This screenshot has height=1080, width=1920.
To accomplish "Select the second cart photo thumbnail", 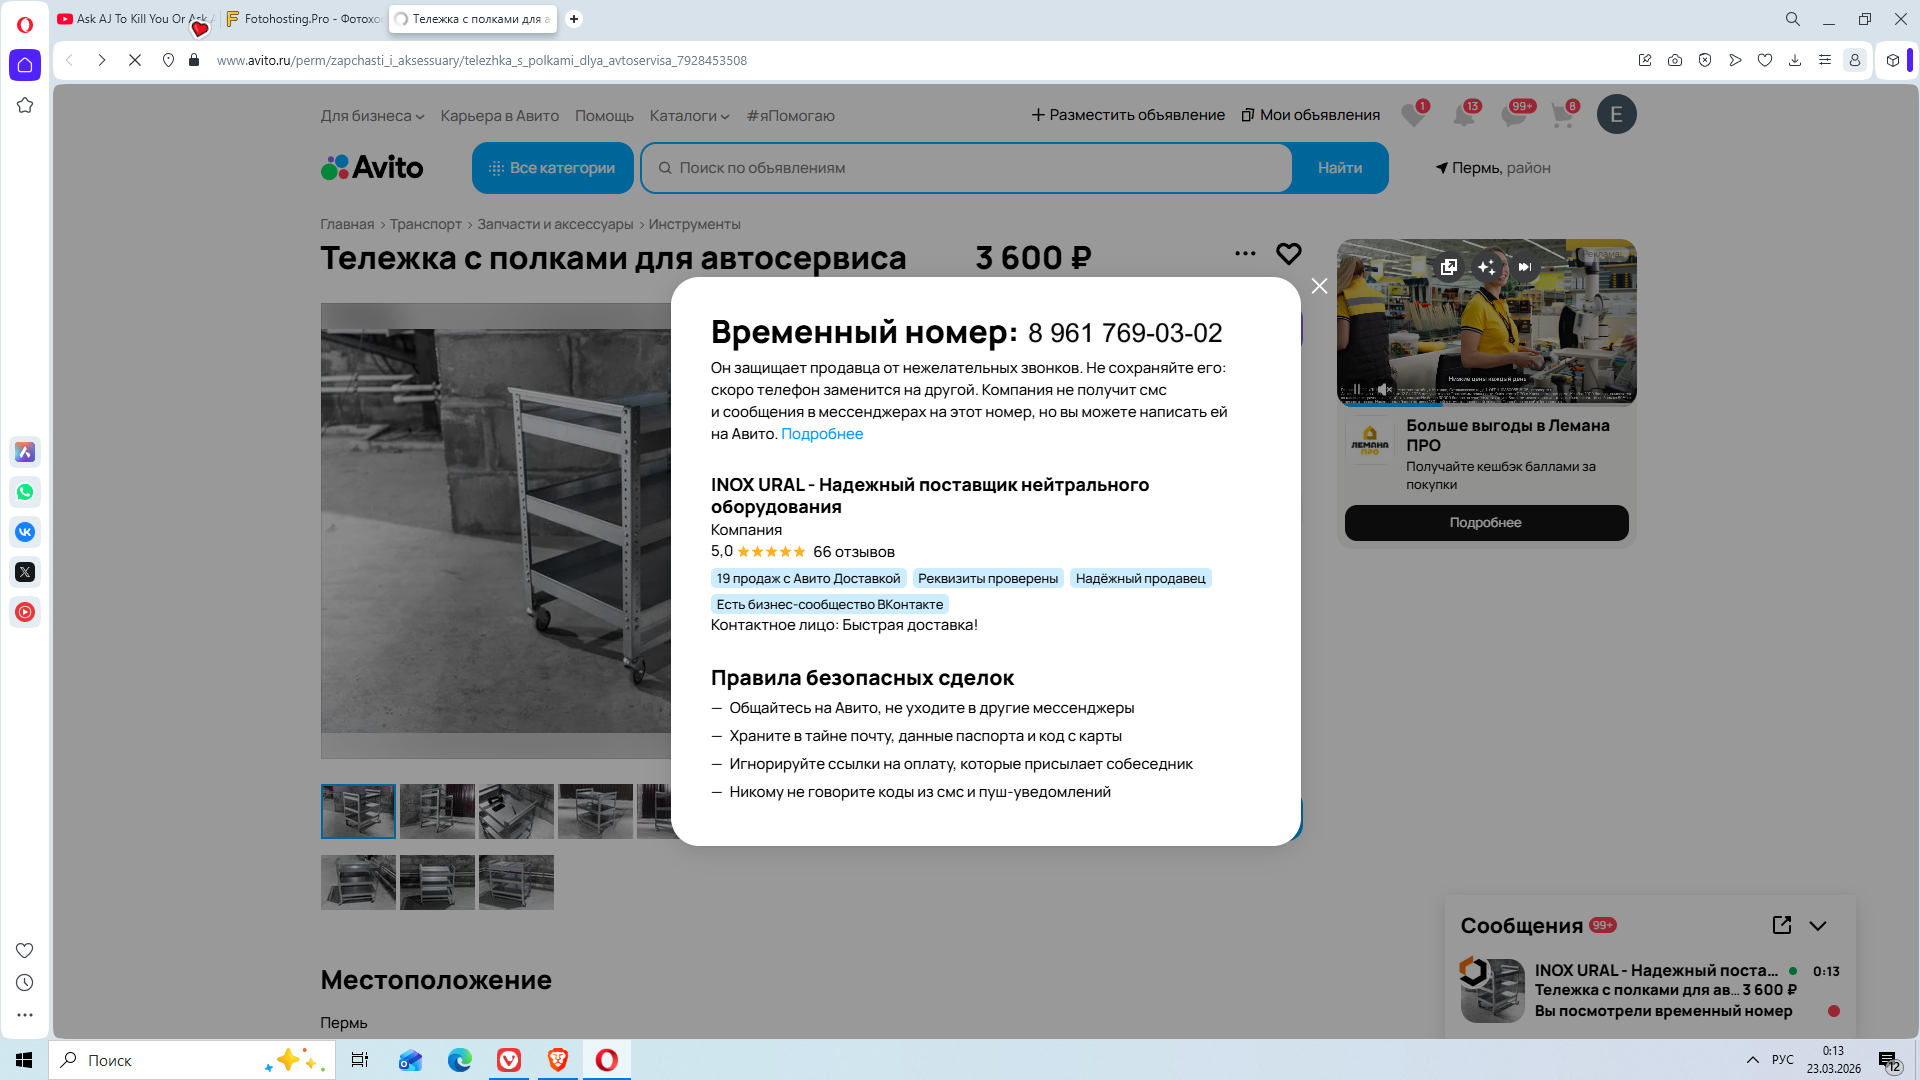I will click(x=437, y=811).
